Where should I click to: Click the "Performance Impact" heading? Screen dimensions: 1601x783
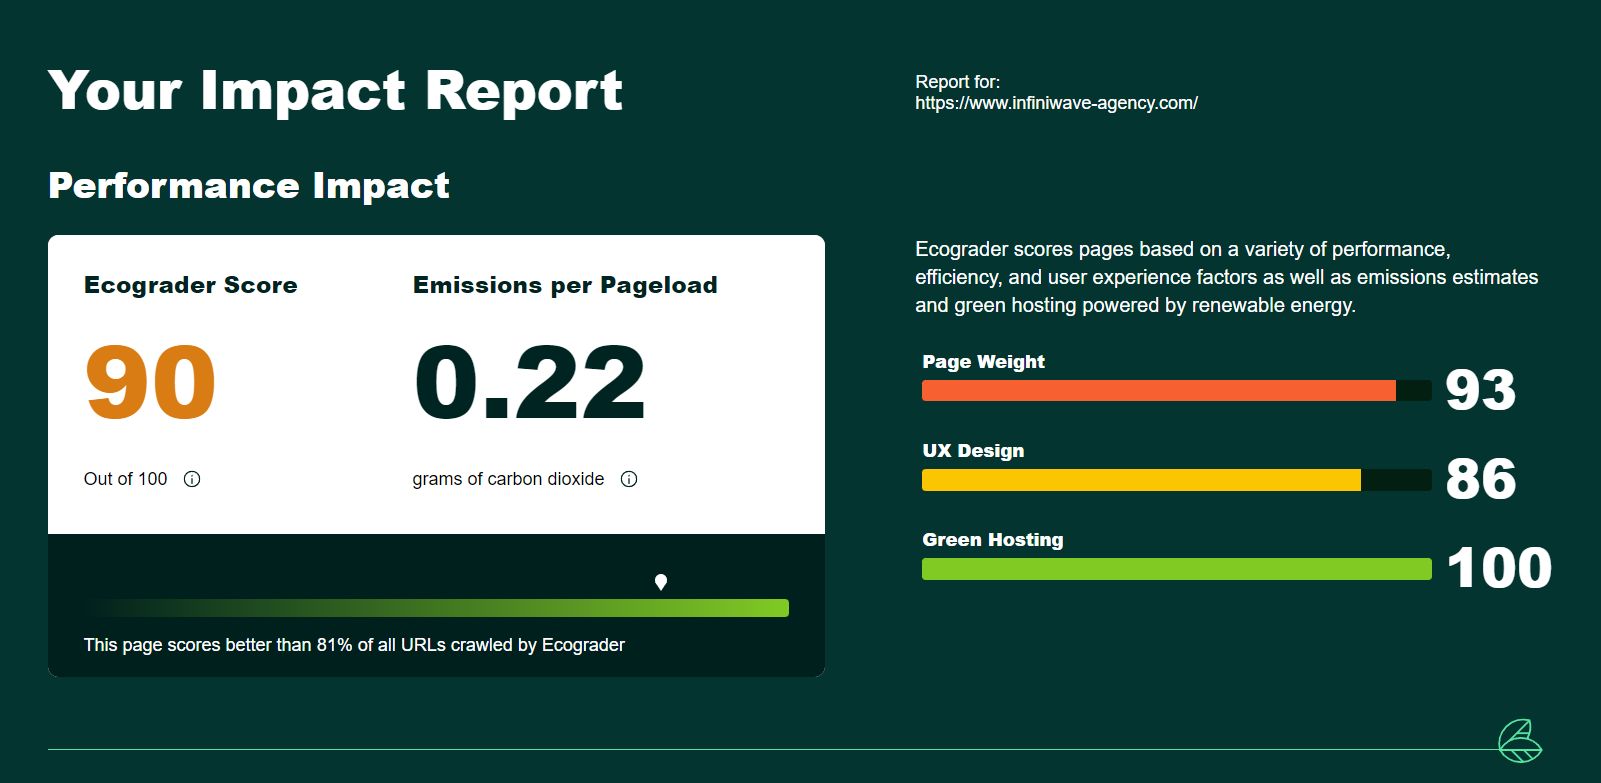tap(249, 186)
